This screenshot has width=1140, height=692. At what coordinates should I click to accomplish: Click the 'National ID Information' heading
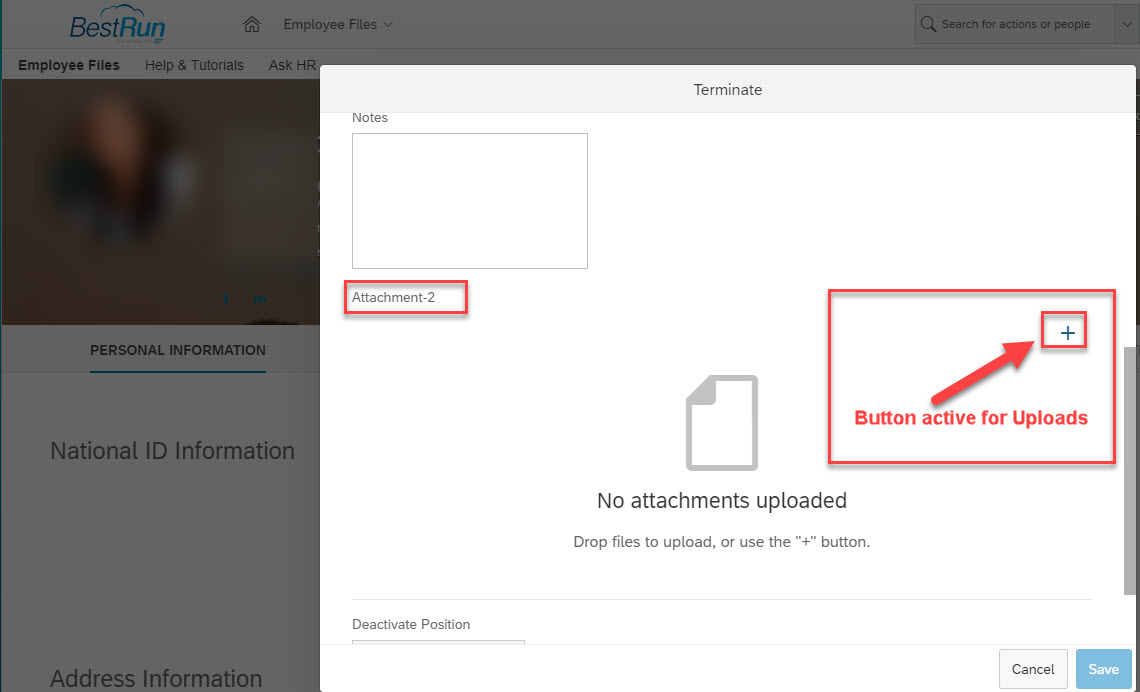(x=172, y=451)
